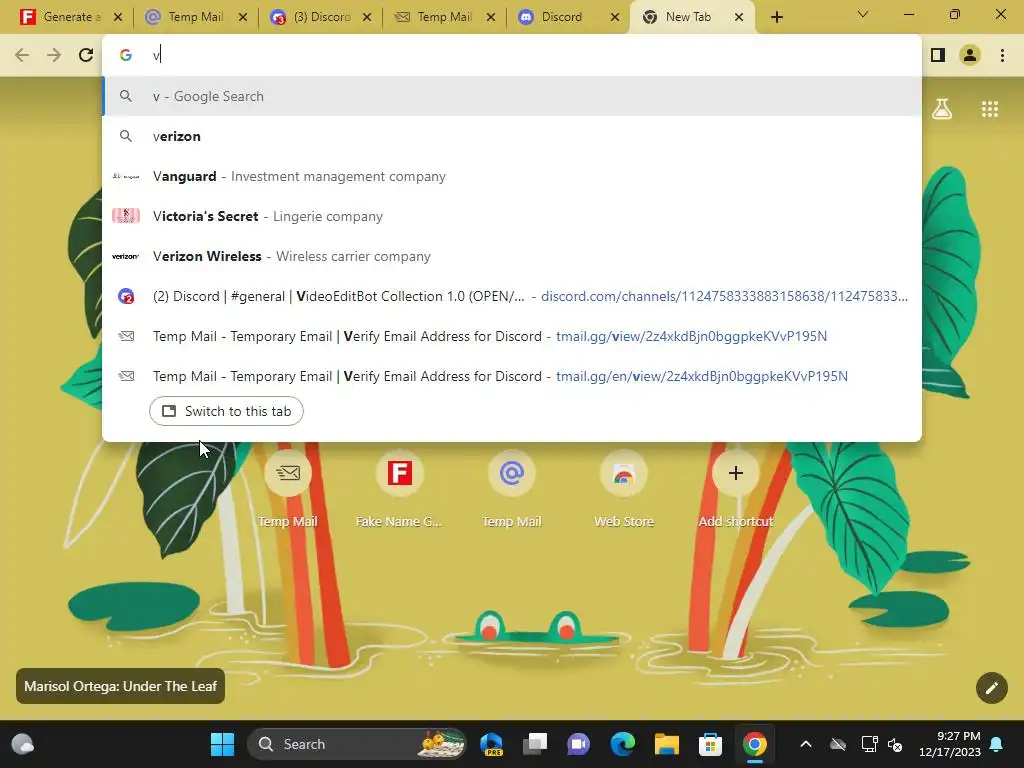Viewport: 1024px width, 768px height.
Task: Open the tmail.gg/en/view Temp Mail suggestion
Action: click(512, 376)
